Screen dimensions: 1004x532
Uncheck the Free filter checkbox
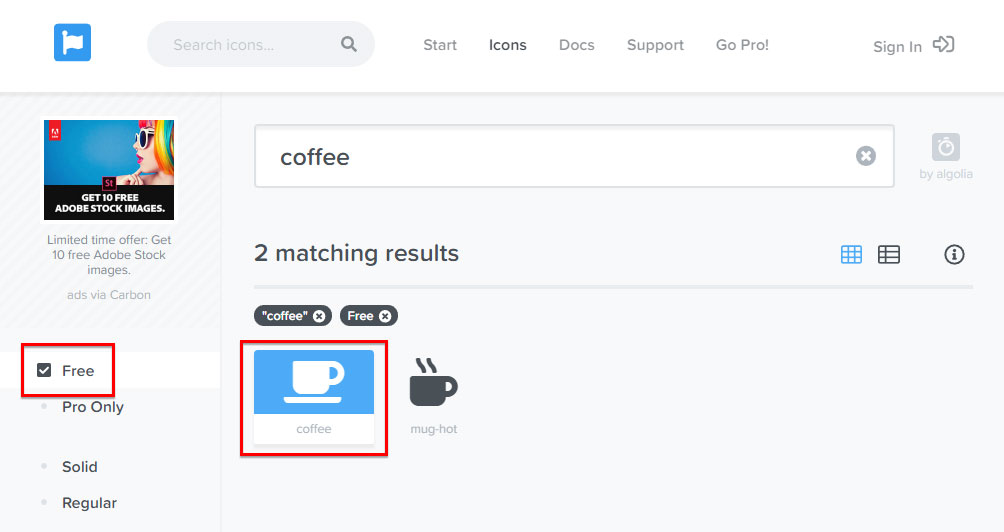tap(44, 370)
